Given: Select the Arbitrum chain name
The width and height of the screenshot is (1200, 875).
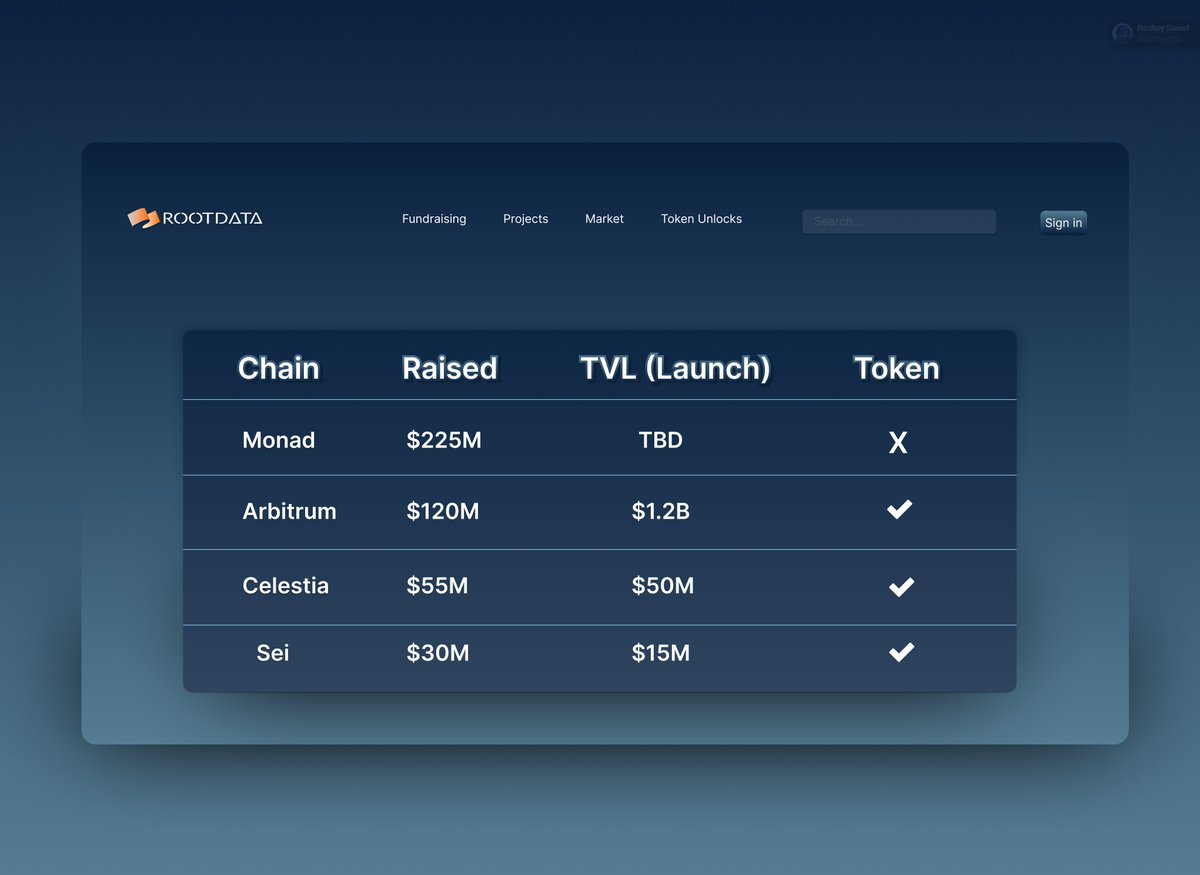Looking at the screenshot, I should pos(289,511).
